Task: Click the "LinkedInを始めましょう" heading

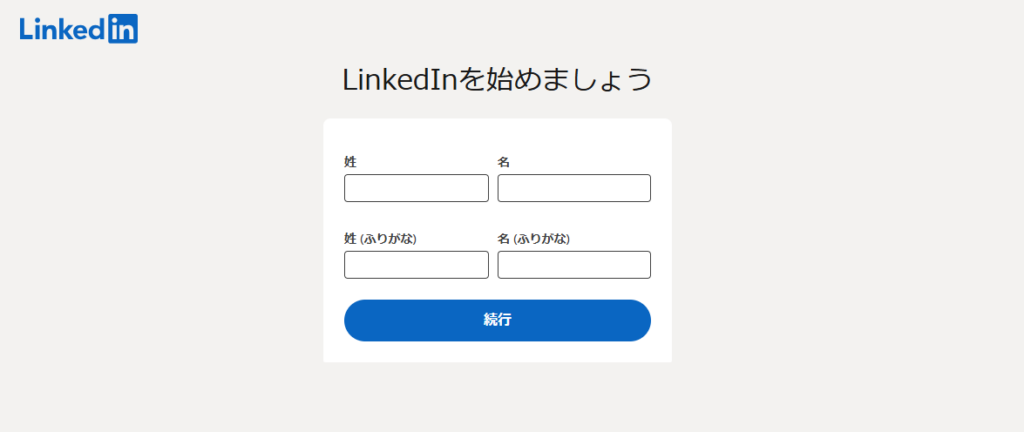Action: pyautogui.click(x=497, y=80)
